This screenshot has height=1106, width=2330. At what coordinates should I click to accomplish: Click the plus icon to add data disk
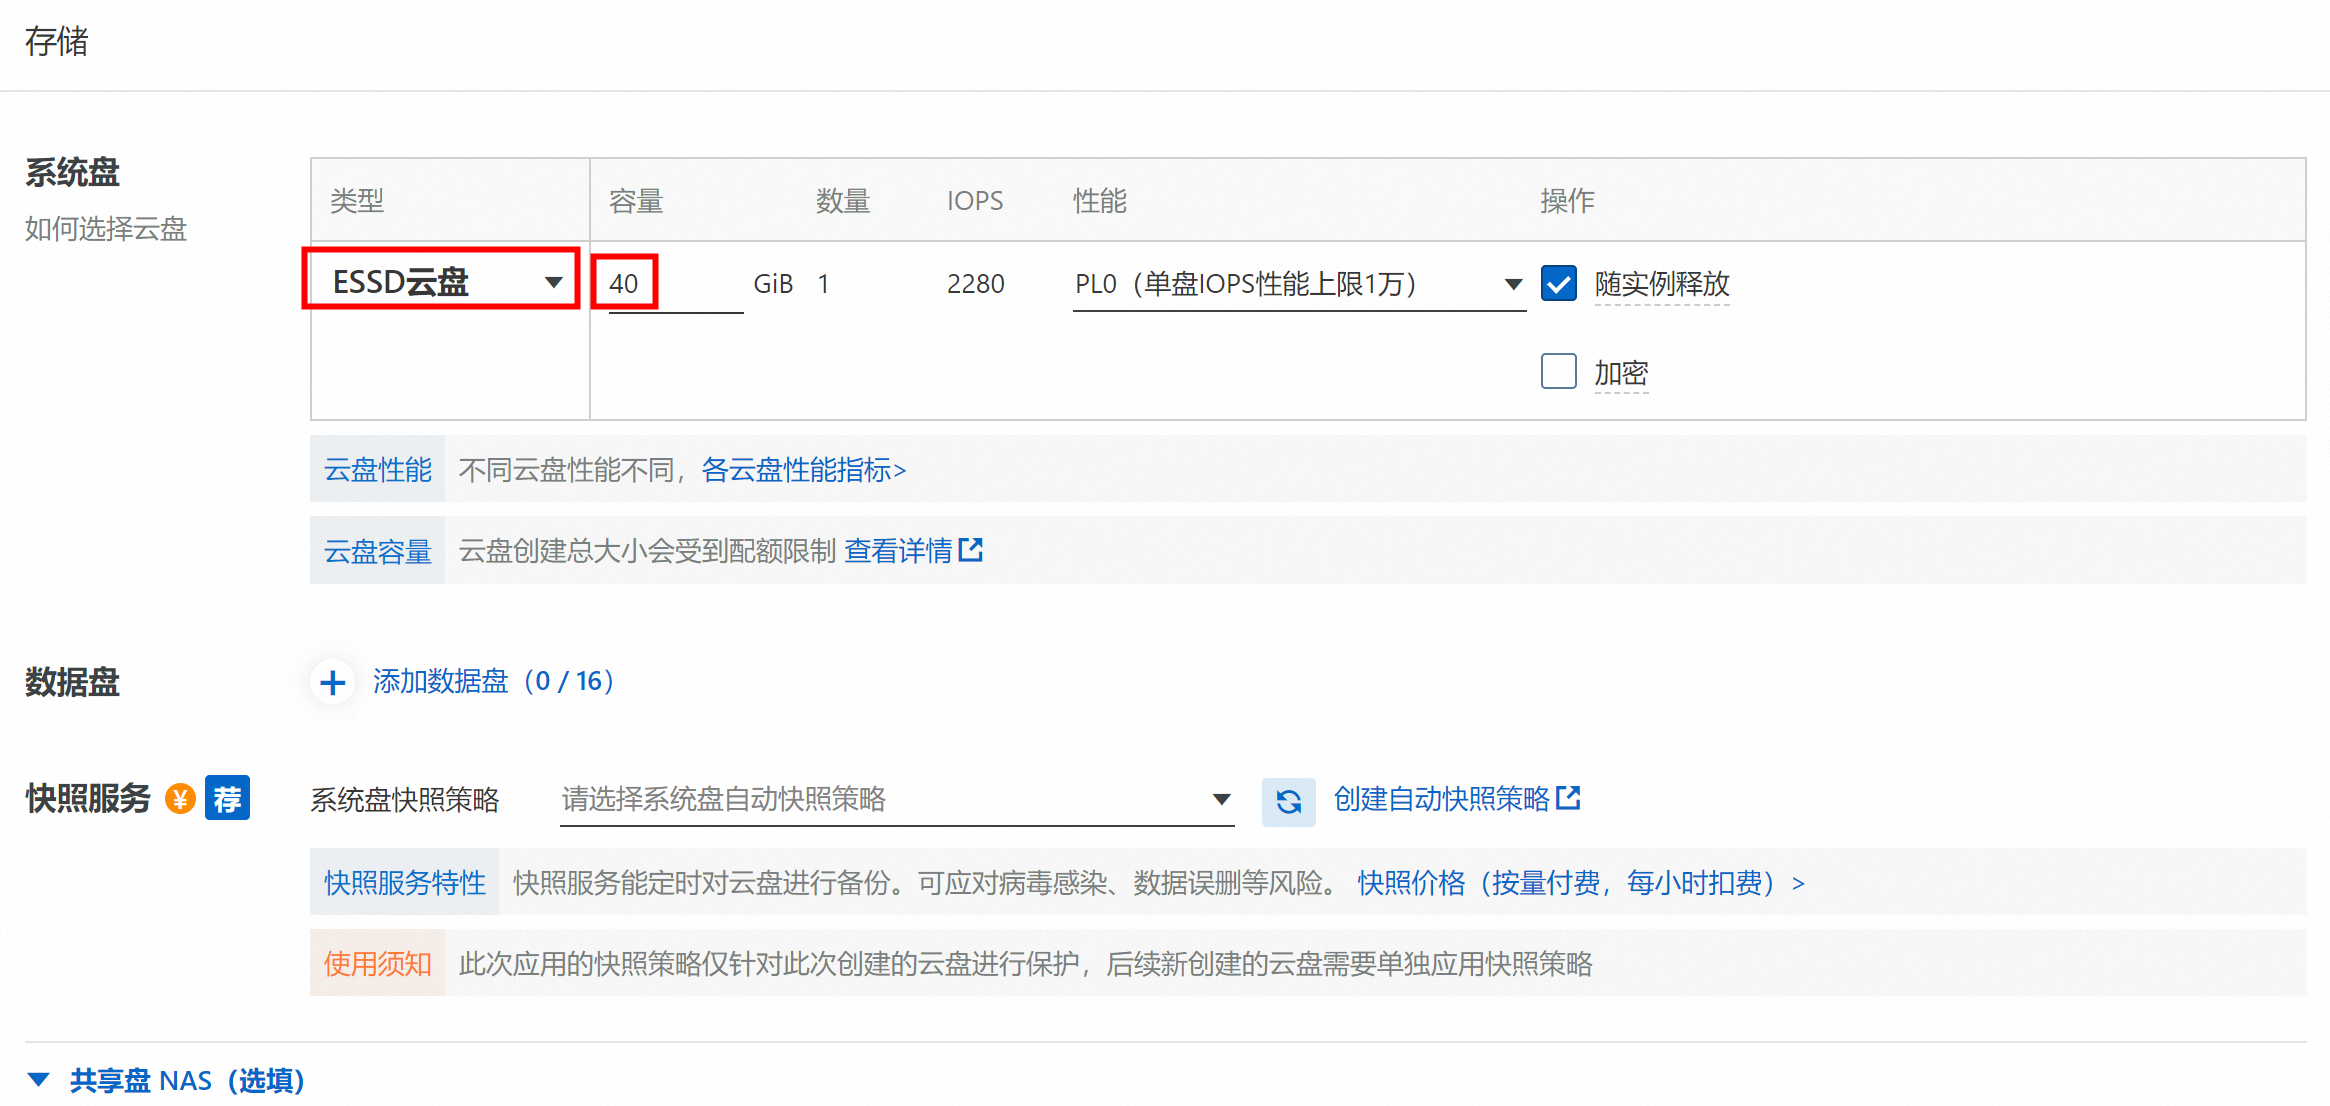coord(332,683)
